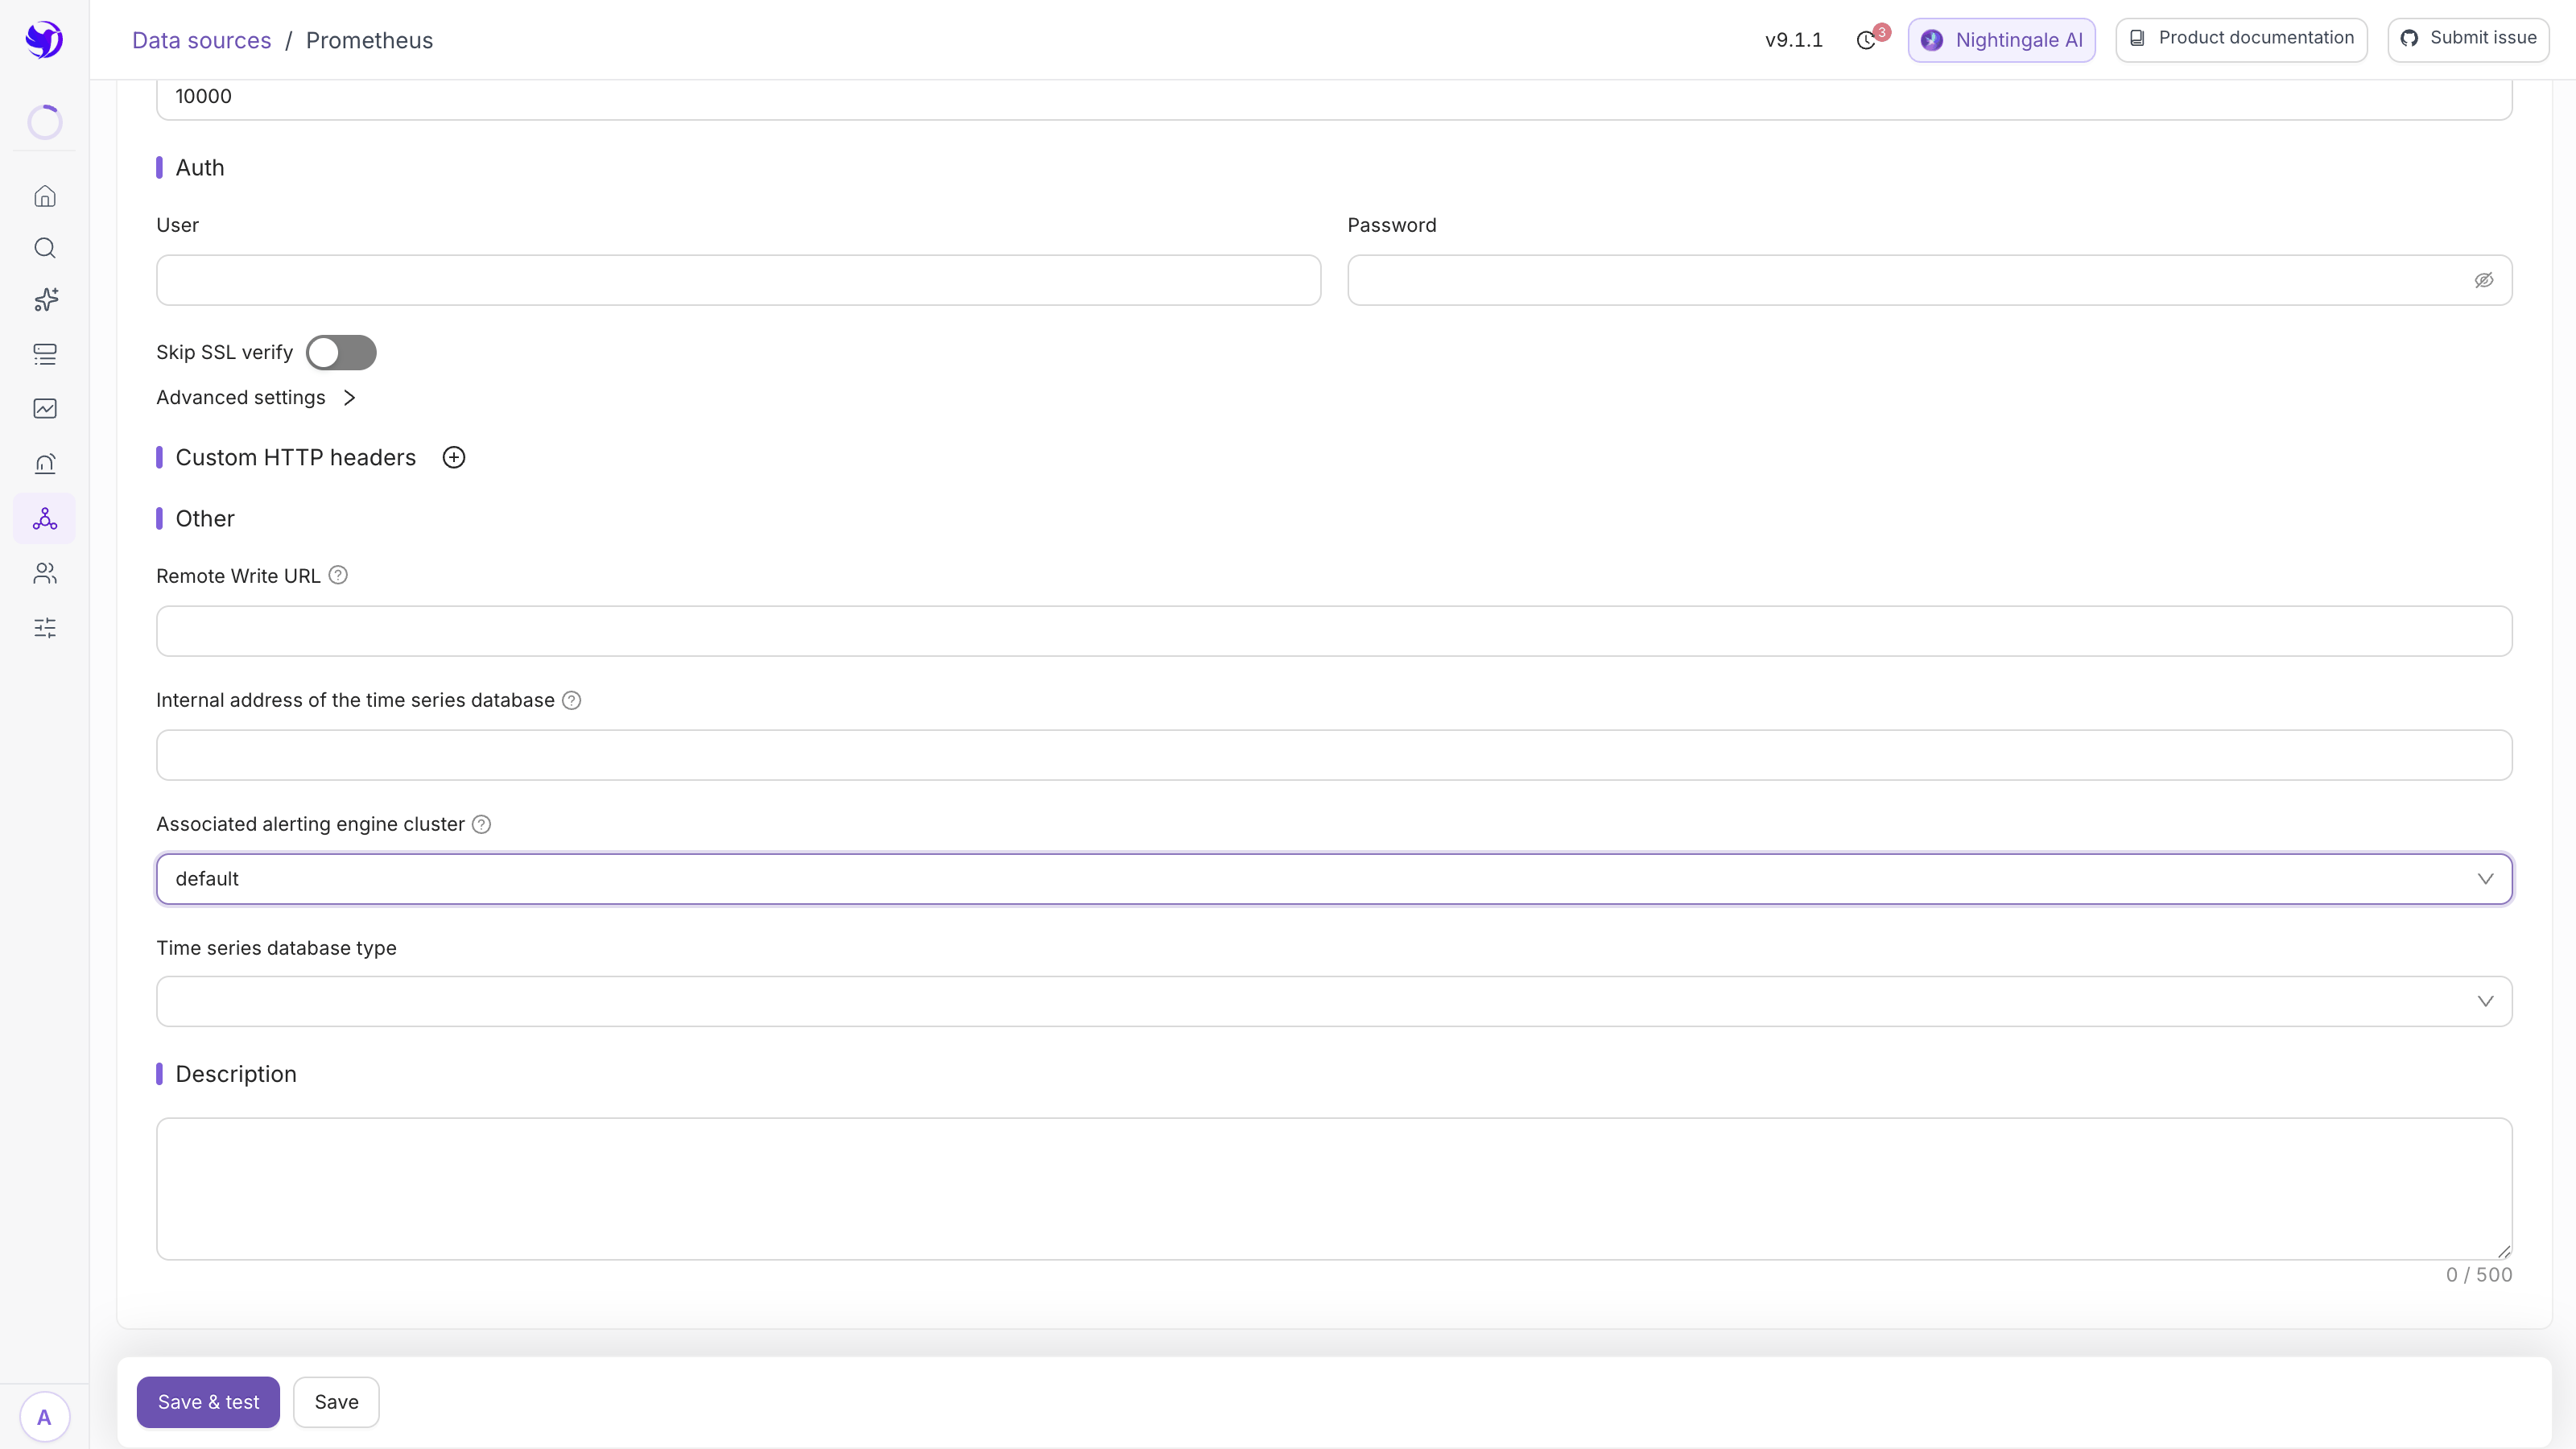Open Associated alerting engine cluster dropdown
This screenshot has width=2576, height=1449.
pos(1334,879)
